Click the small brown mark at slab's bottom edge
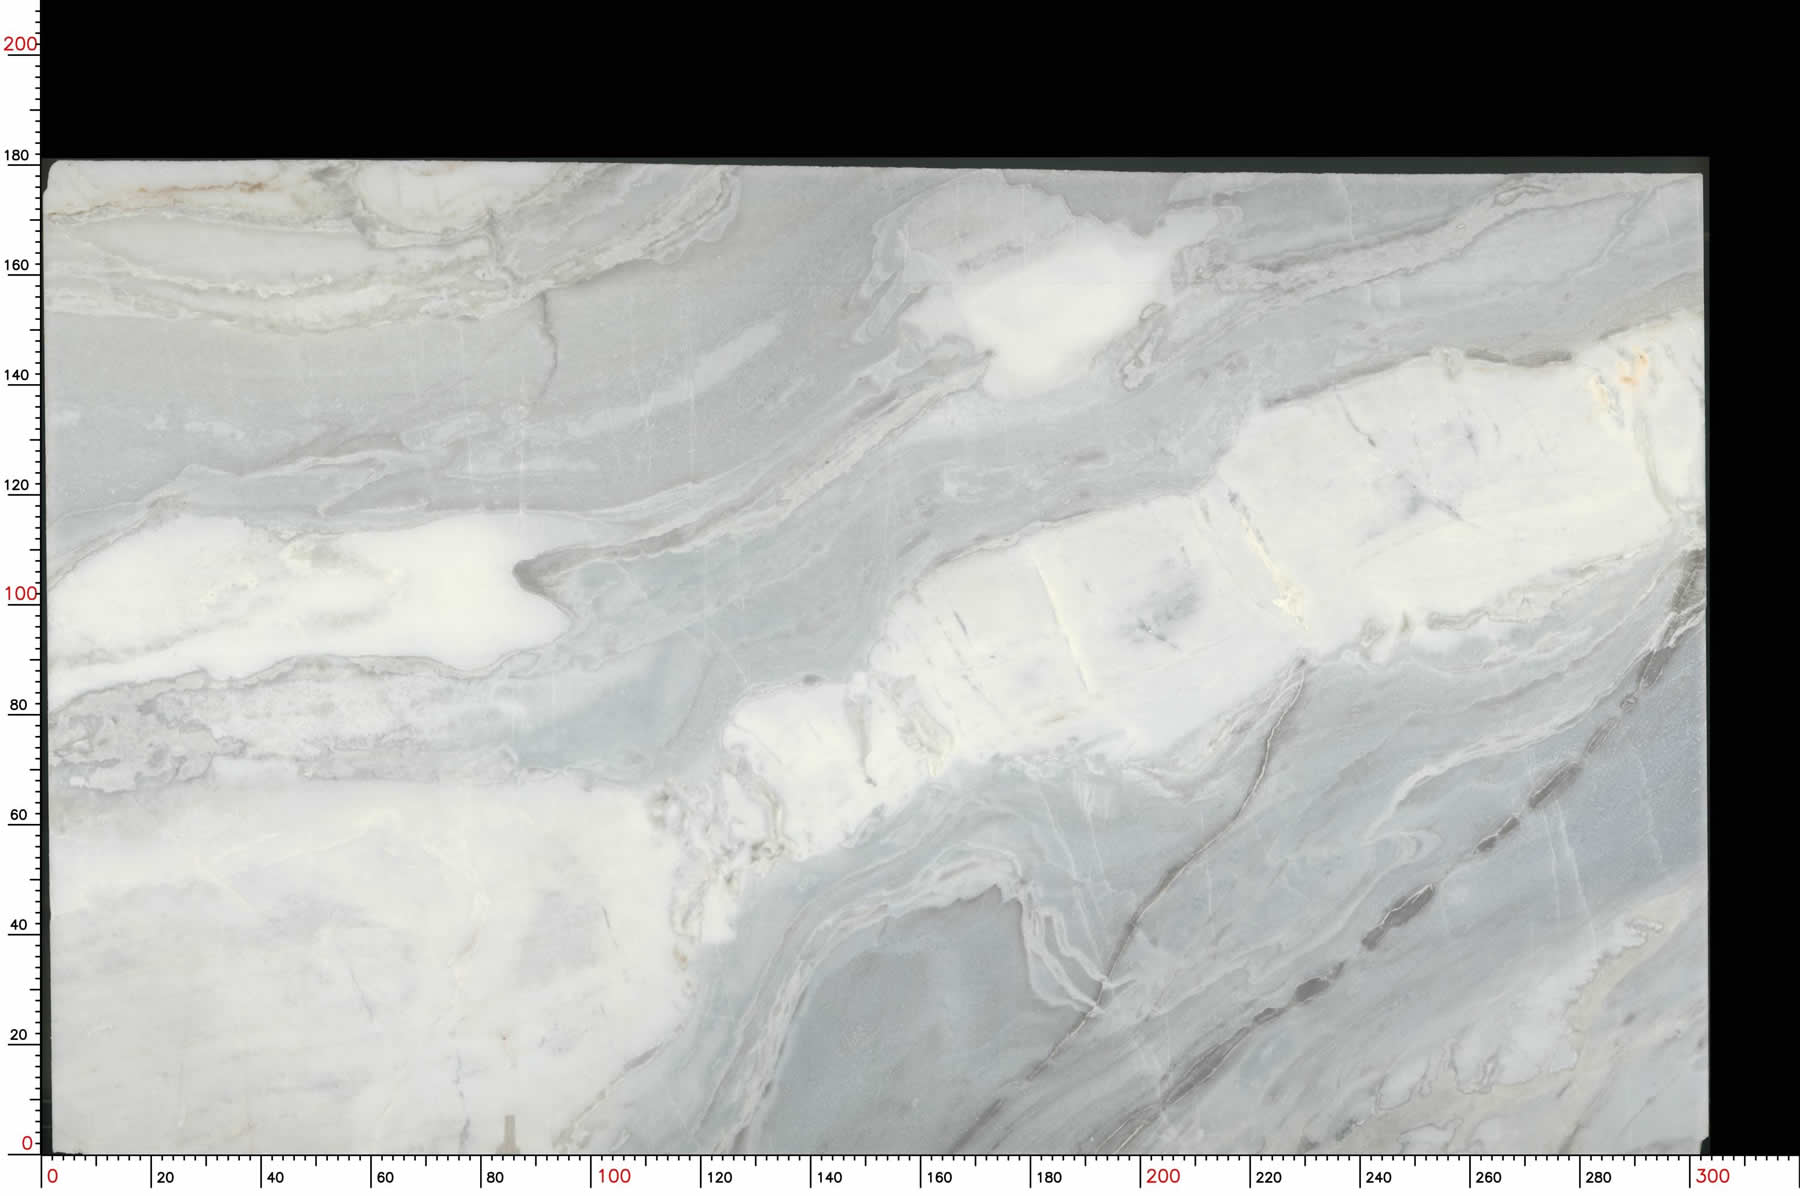Viewport: 1800px width, 1196px height. click(509, 1133)
